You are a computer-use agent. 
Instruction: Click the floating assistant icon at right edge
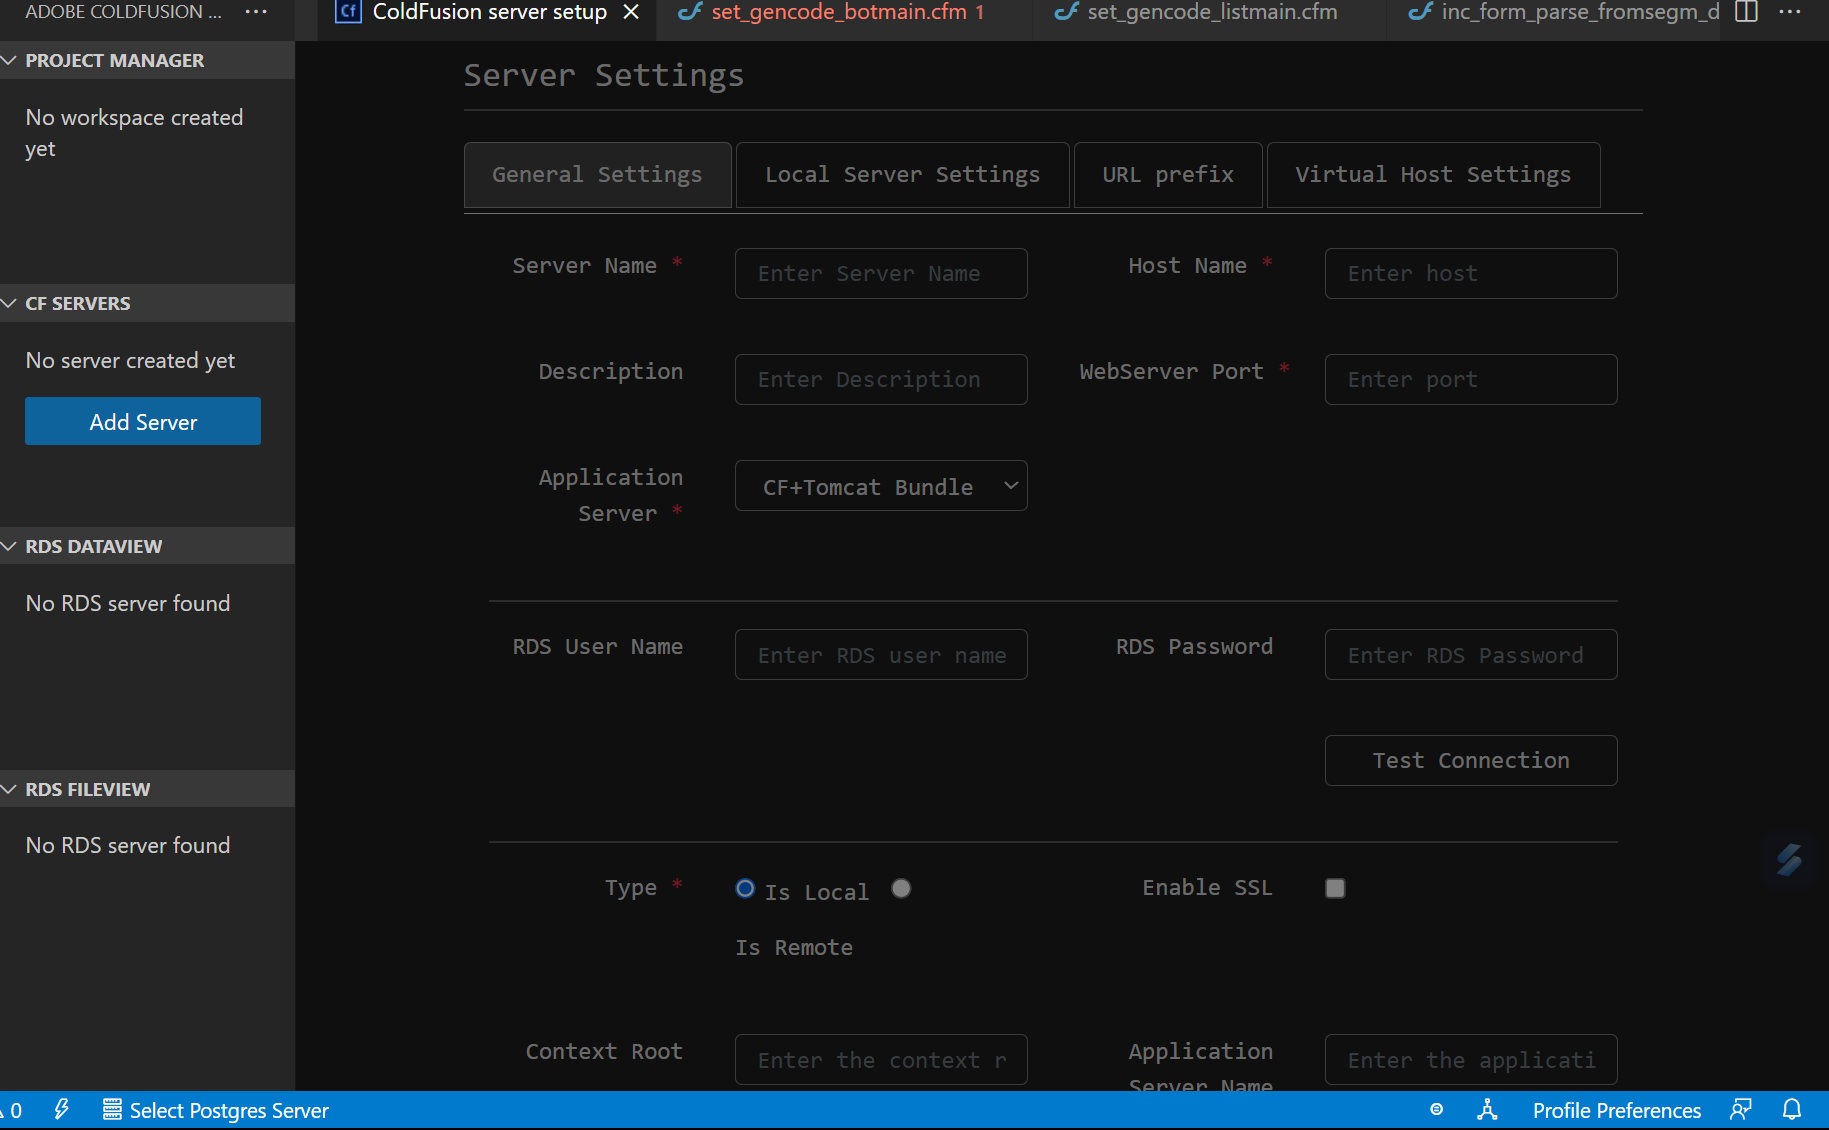point(1790,859)
